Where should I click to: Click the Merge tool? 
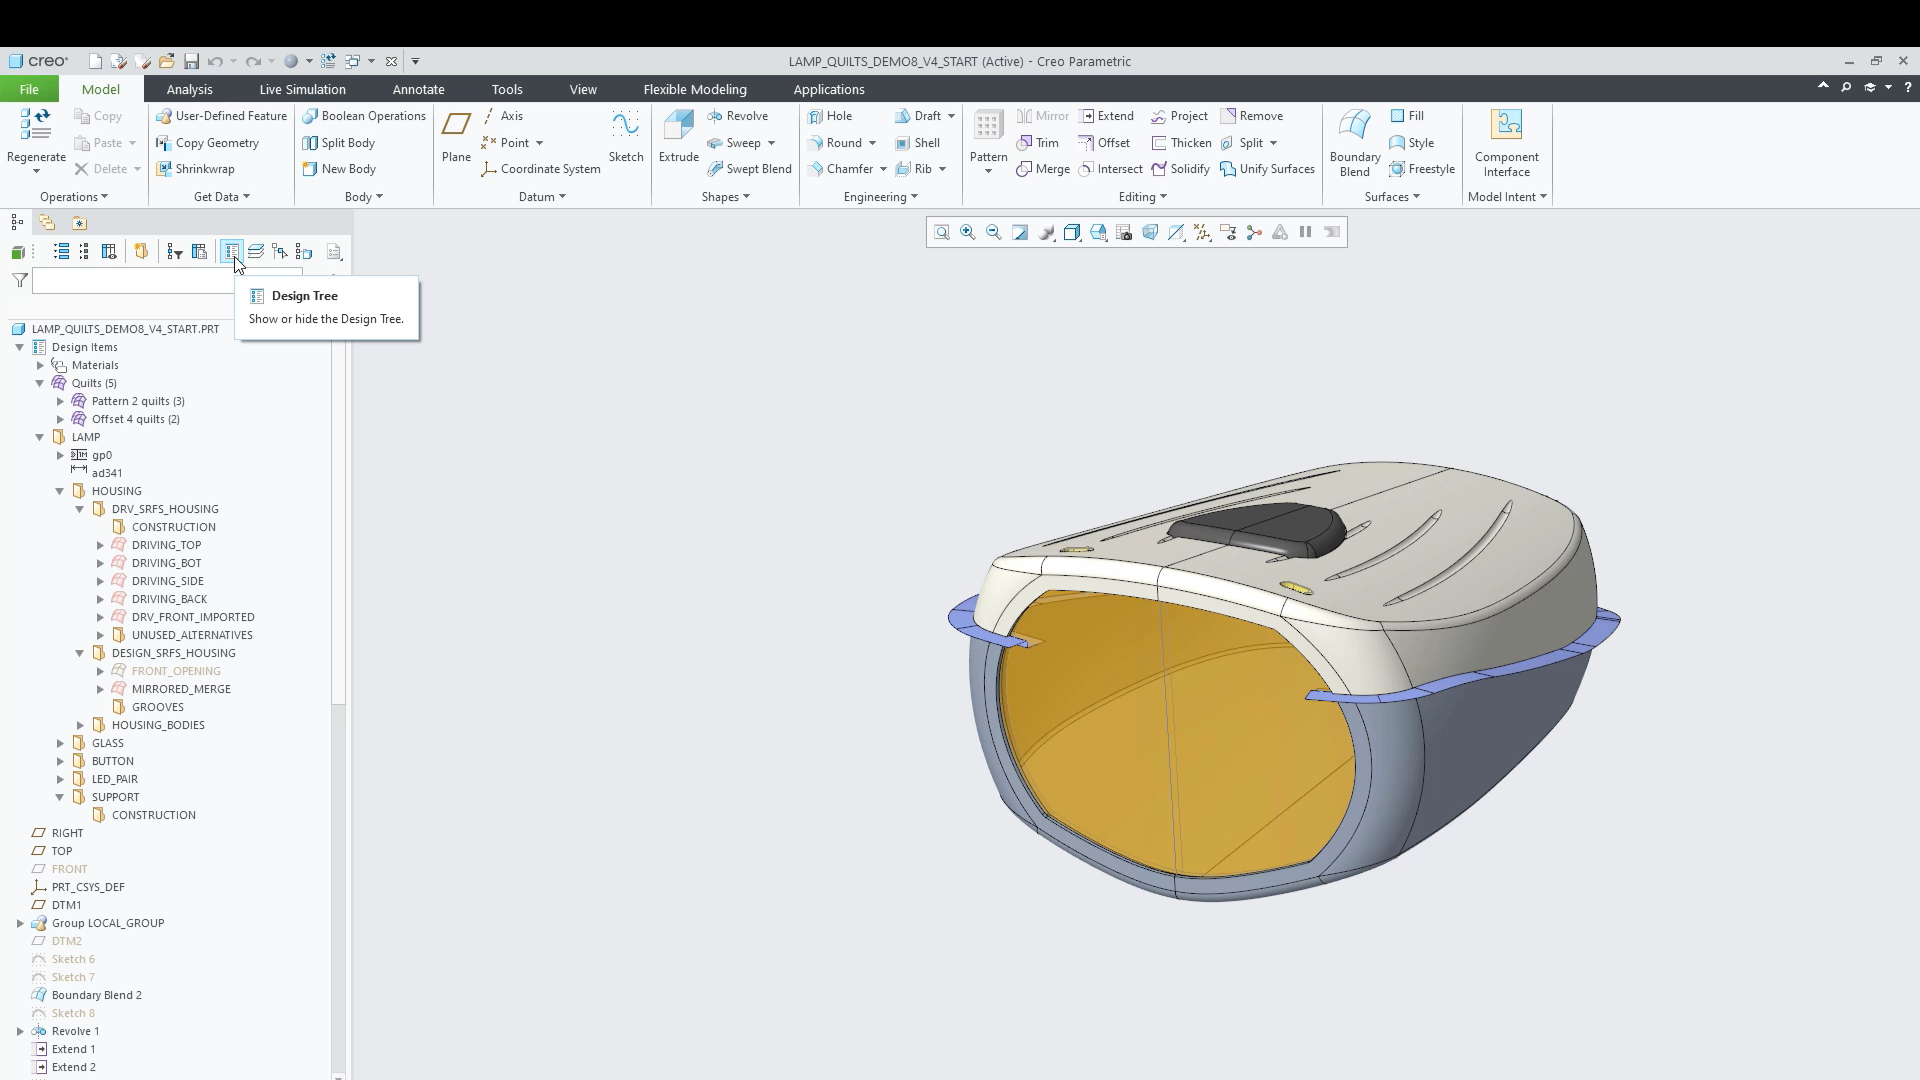click(1043, 169)
